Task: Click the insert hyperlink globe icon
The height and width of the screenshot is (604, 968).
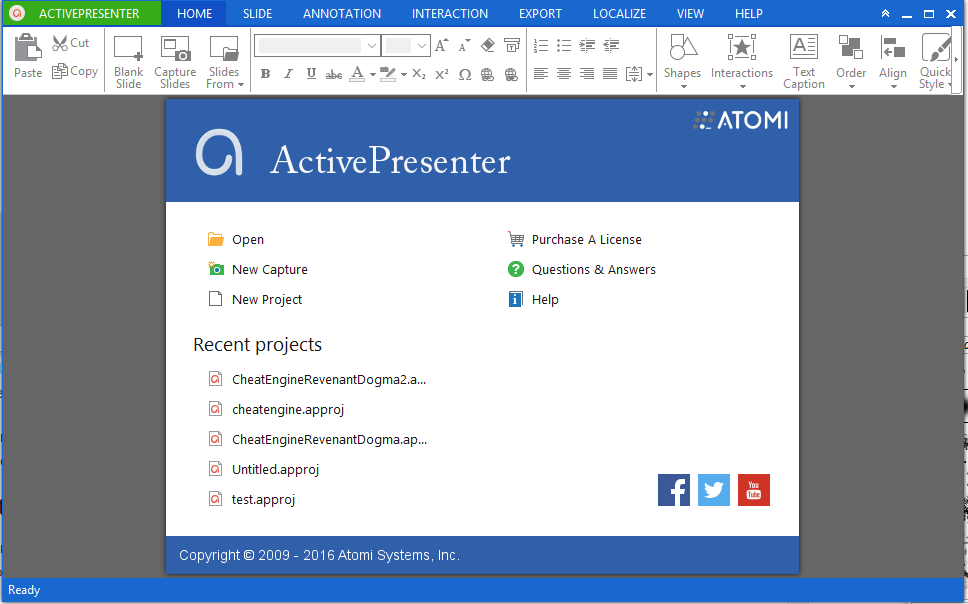Action: click(488, 75)
